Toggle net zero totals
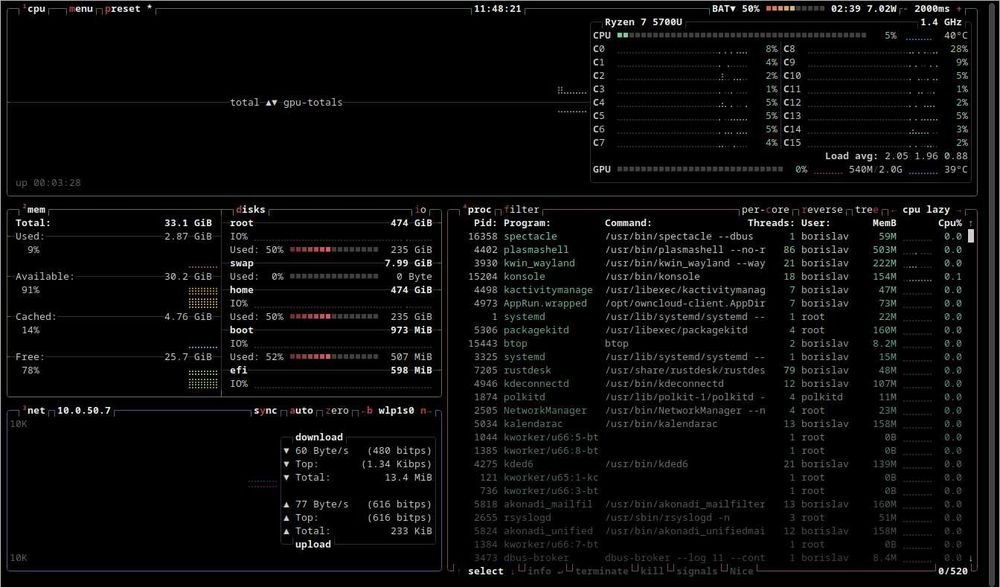 pyautogui.click(x=337, y=410)
